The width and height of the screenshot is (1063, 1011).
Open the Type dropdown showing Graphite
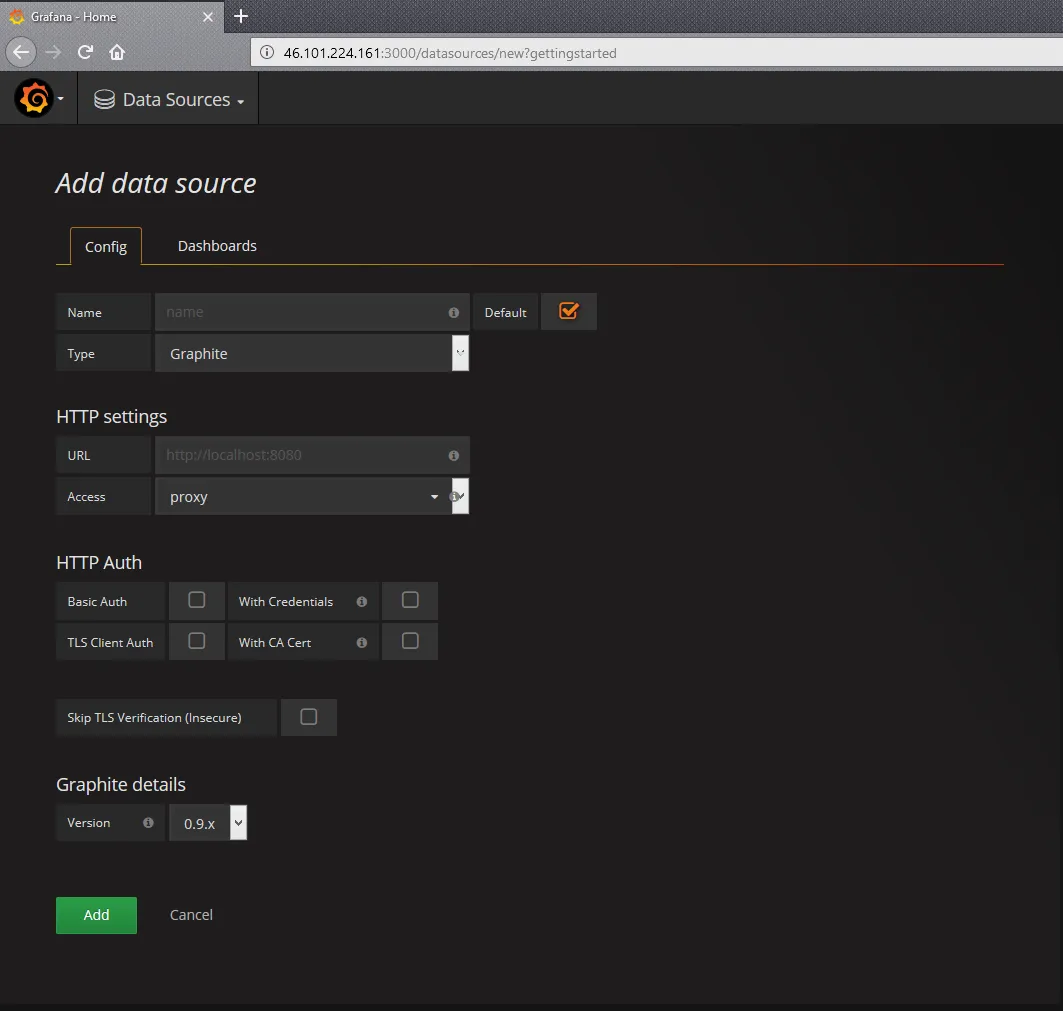pos(312,353)
